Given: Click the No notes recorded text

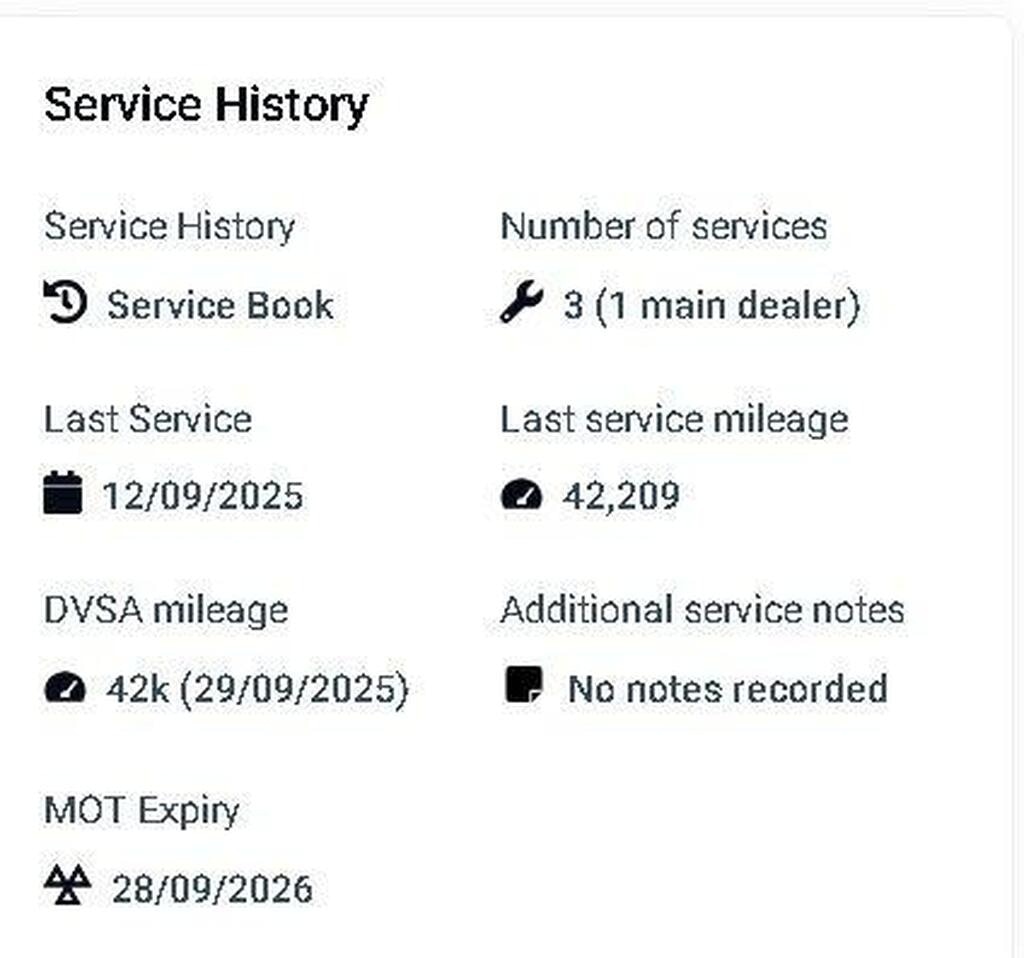Looking at the screenshot, I should click(727, 689).
